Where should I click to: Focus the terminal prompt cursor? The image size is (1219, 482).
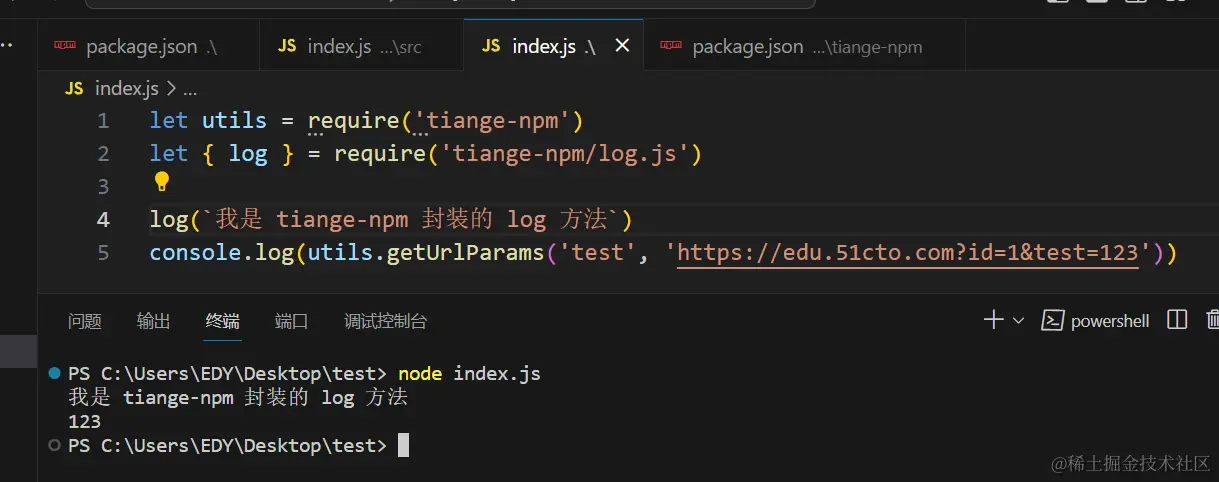[x=403, y=446]
